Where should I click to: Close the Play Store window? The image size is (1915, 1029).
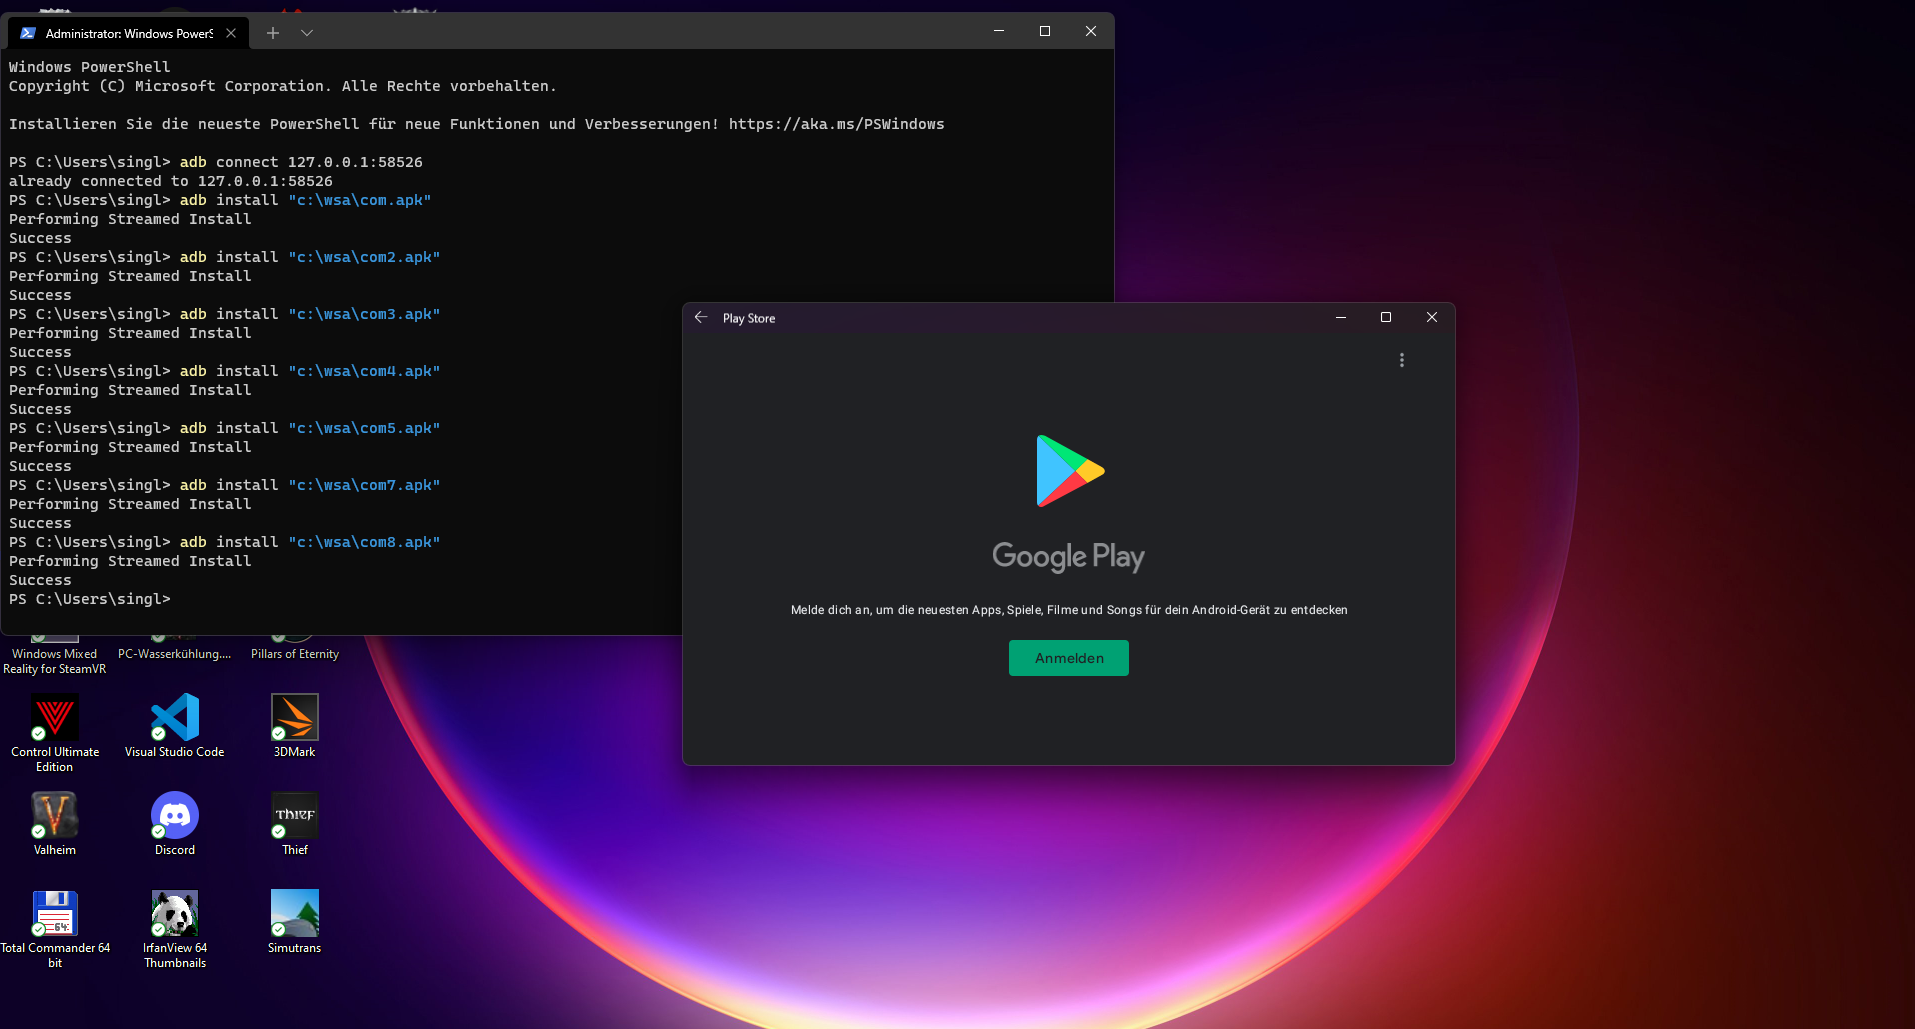coord(1432,317)
